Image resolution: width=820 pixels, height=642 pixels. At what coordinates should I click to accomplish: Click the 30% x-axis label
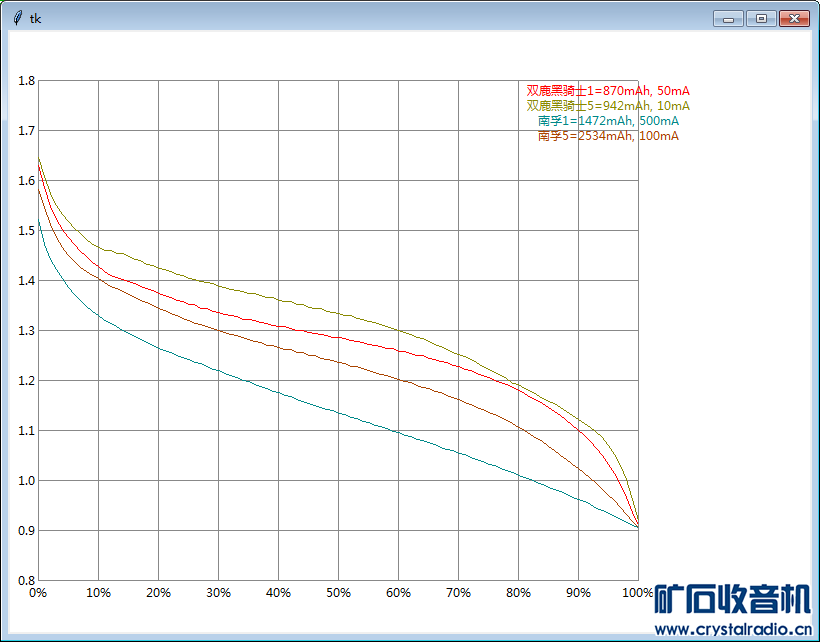pyautogui.click(x=219, y=593)
